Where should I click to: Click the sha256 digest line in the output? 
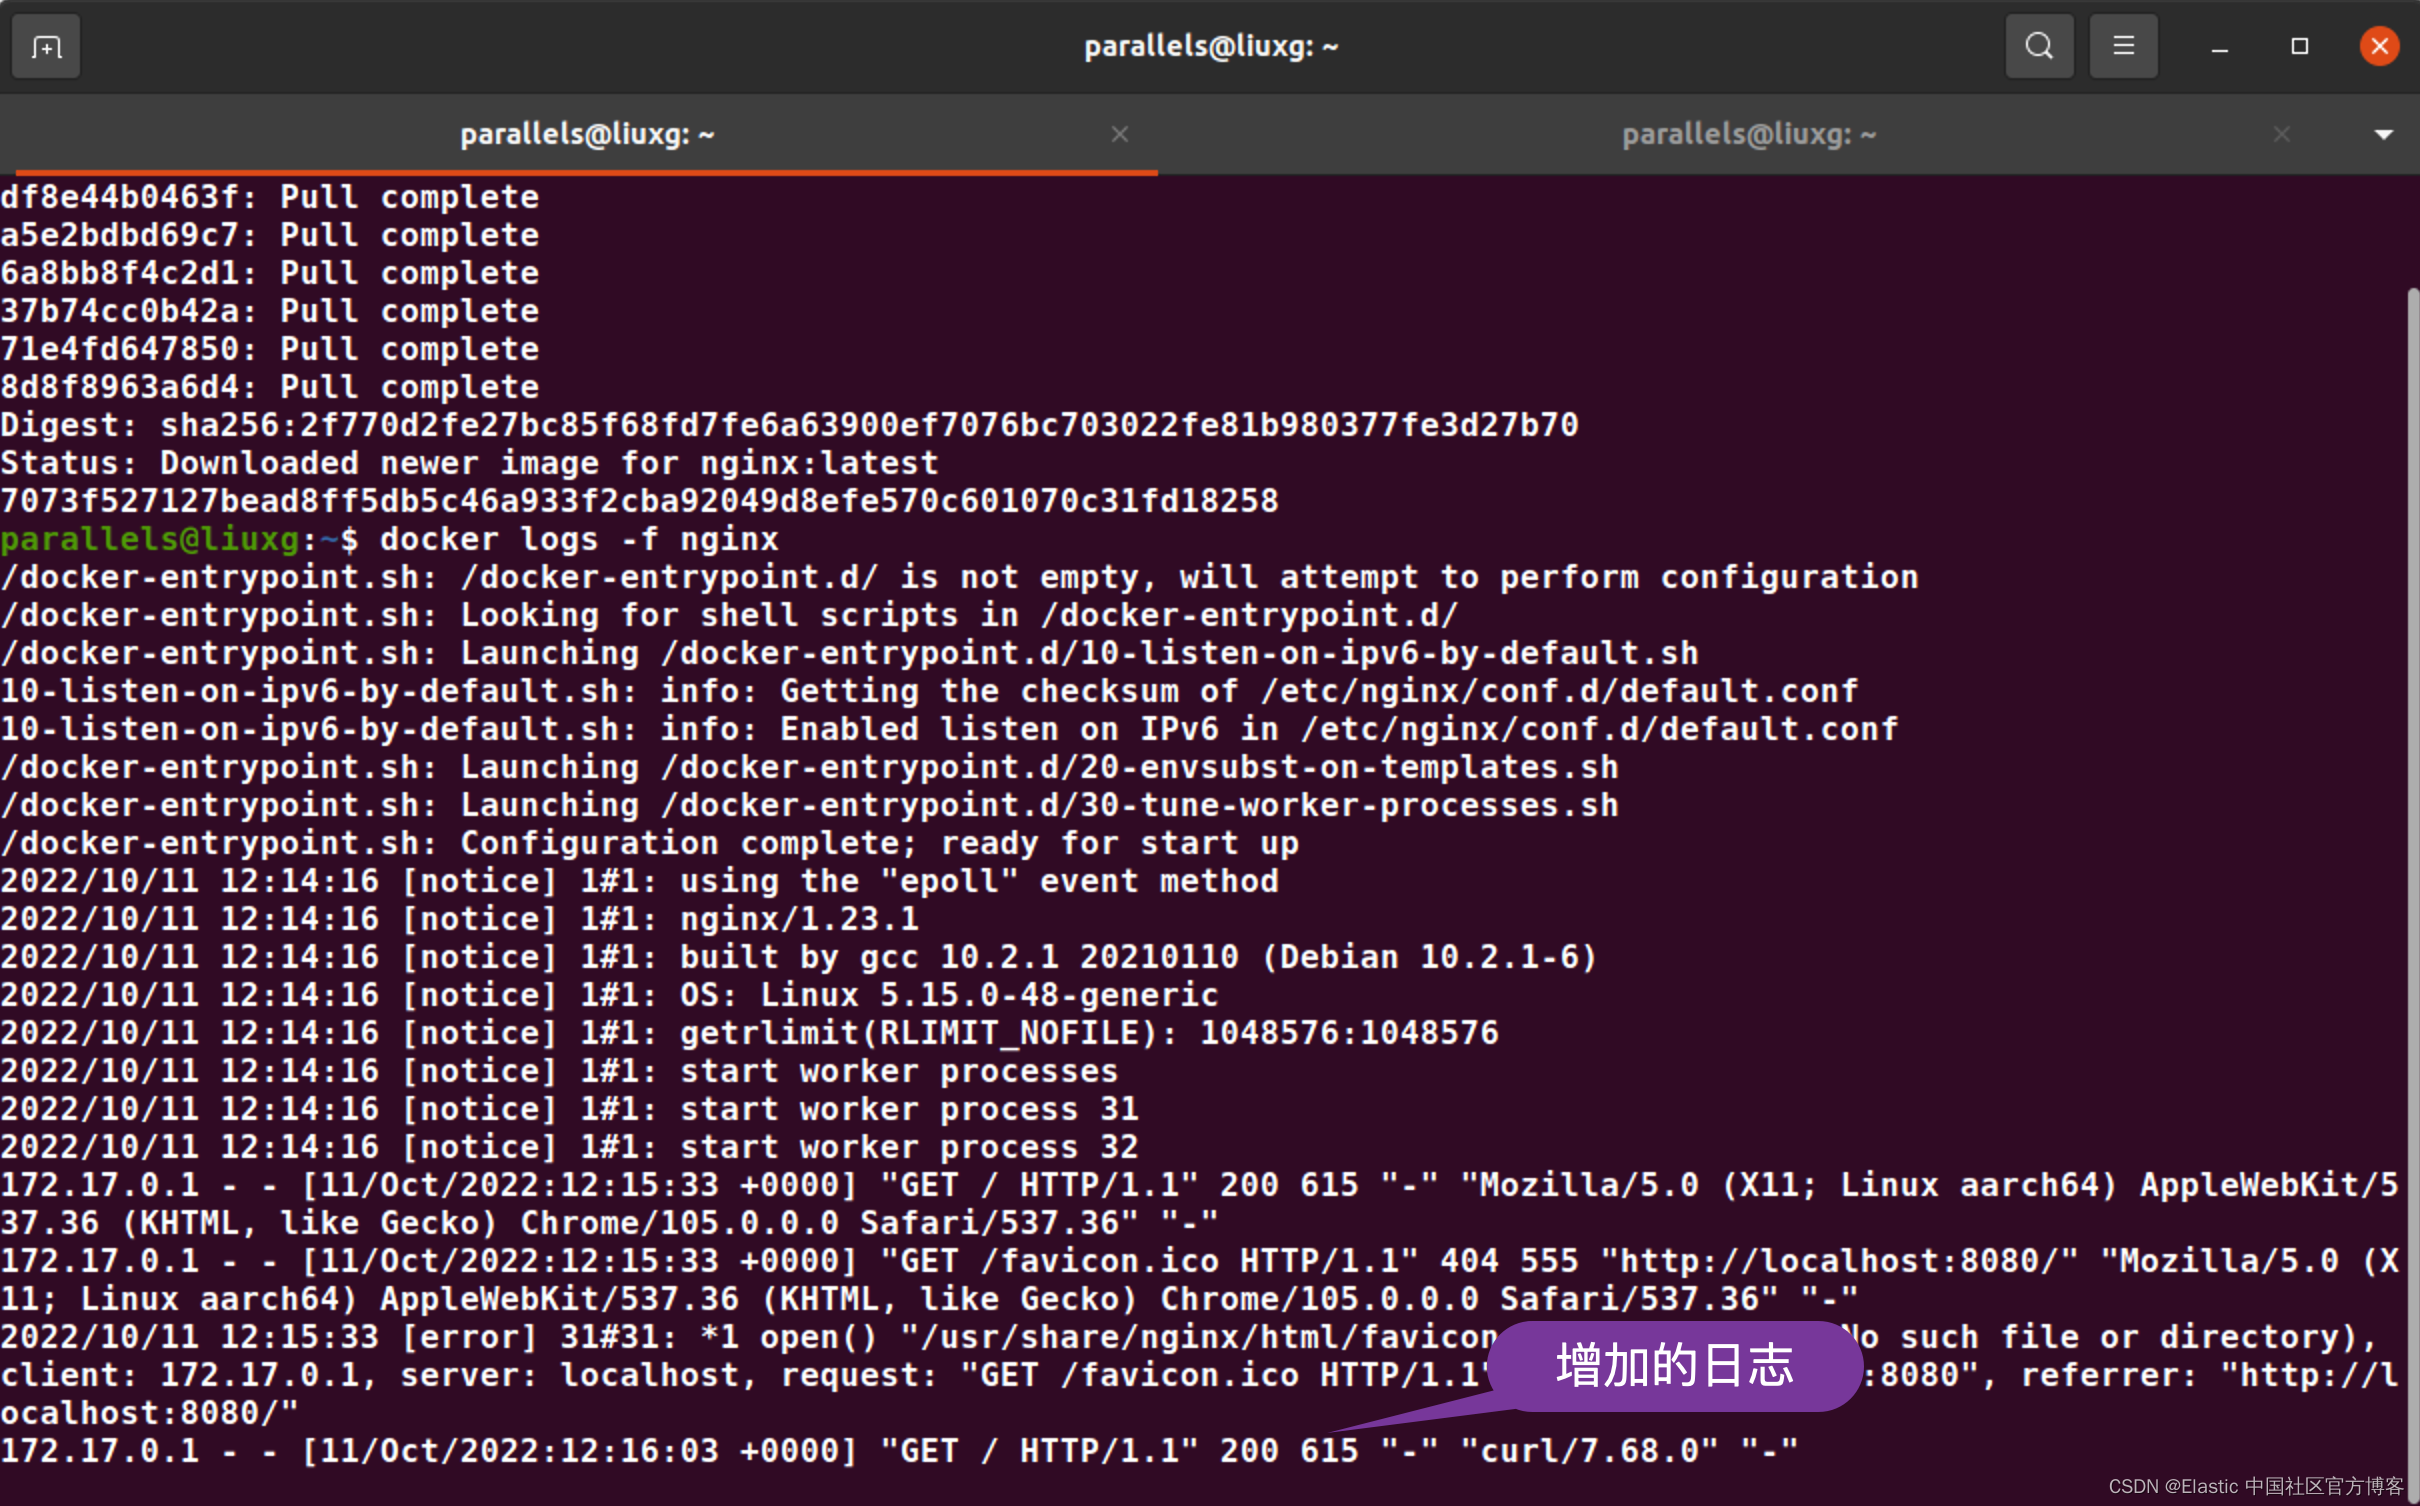click(790, 423)
